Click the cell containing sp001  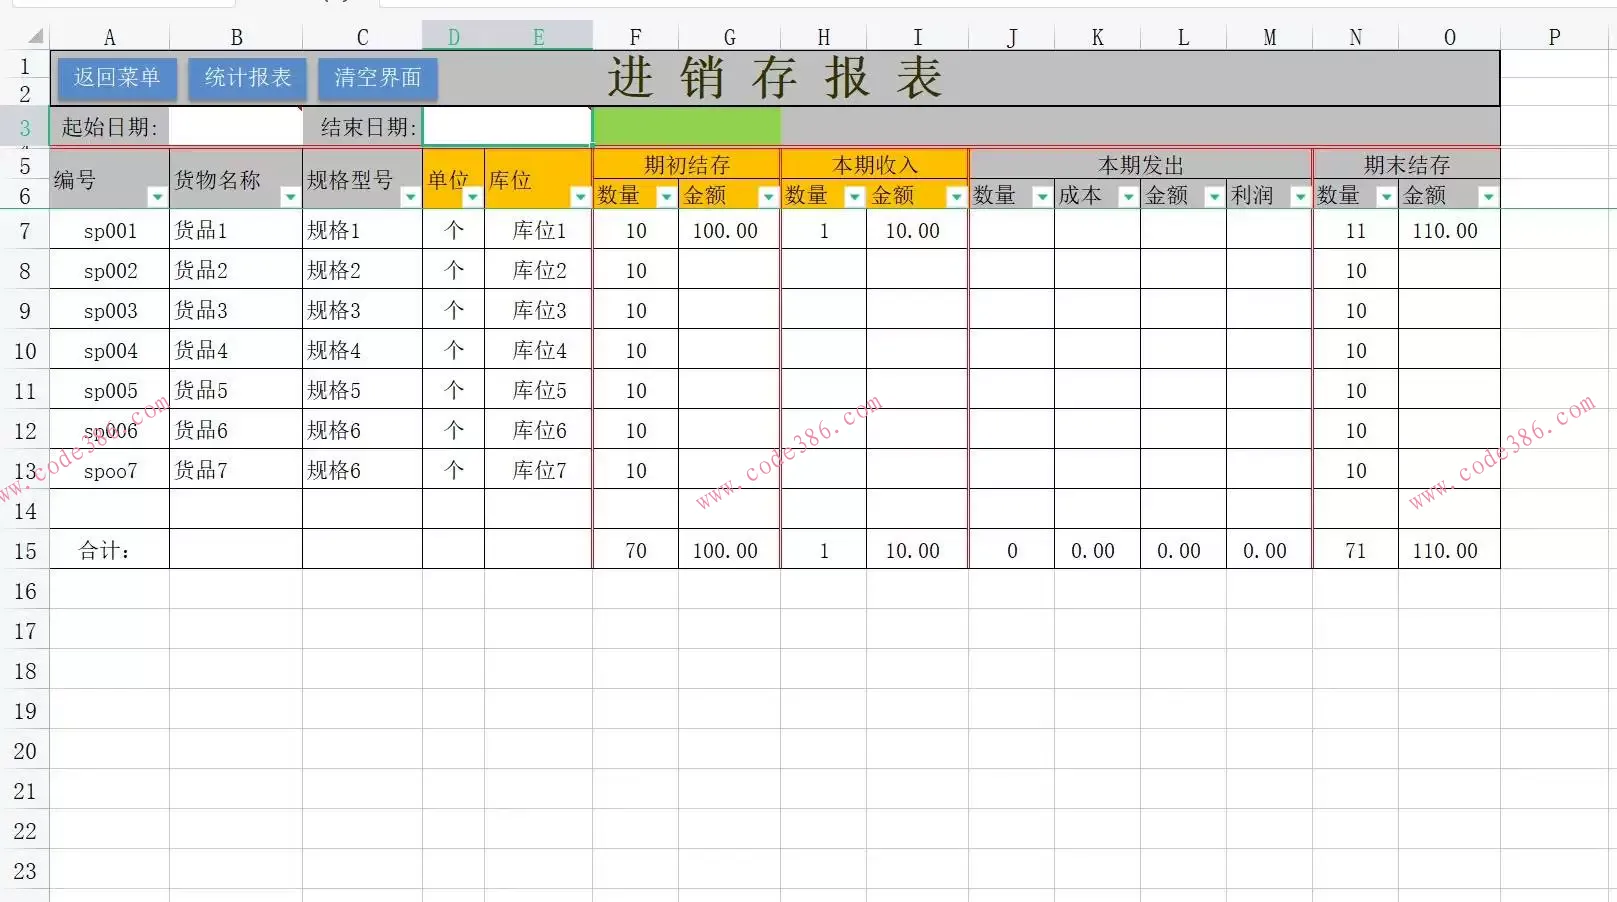pyautogui.click(x=110, y=231)
